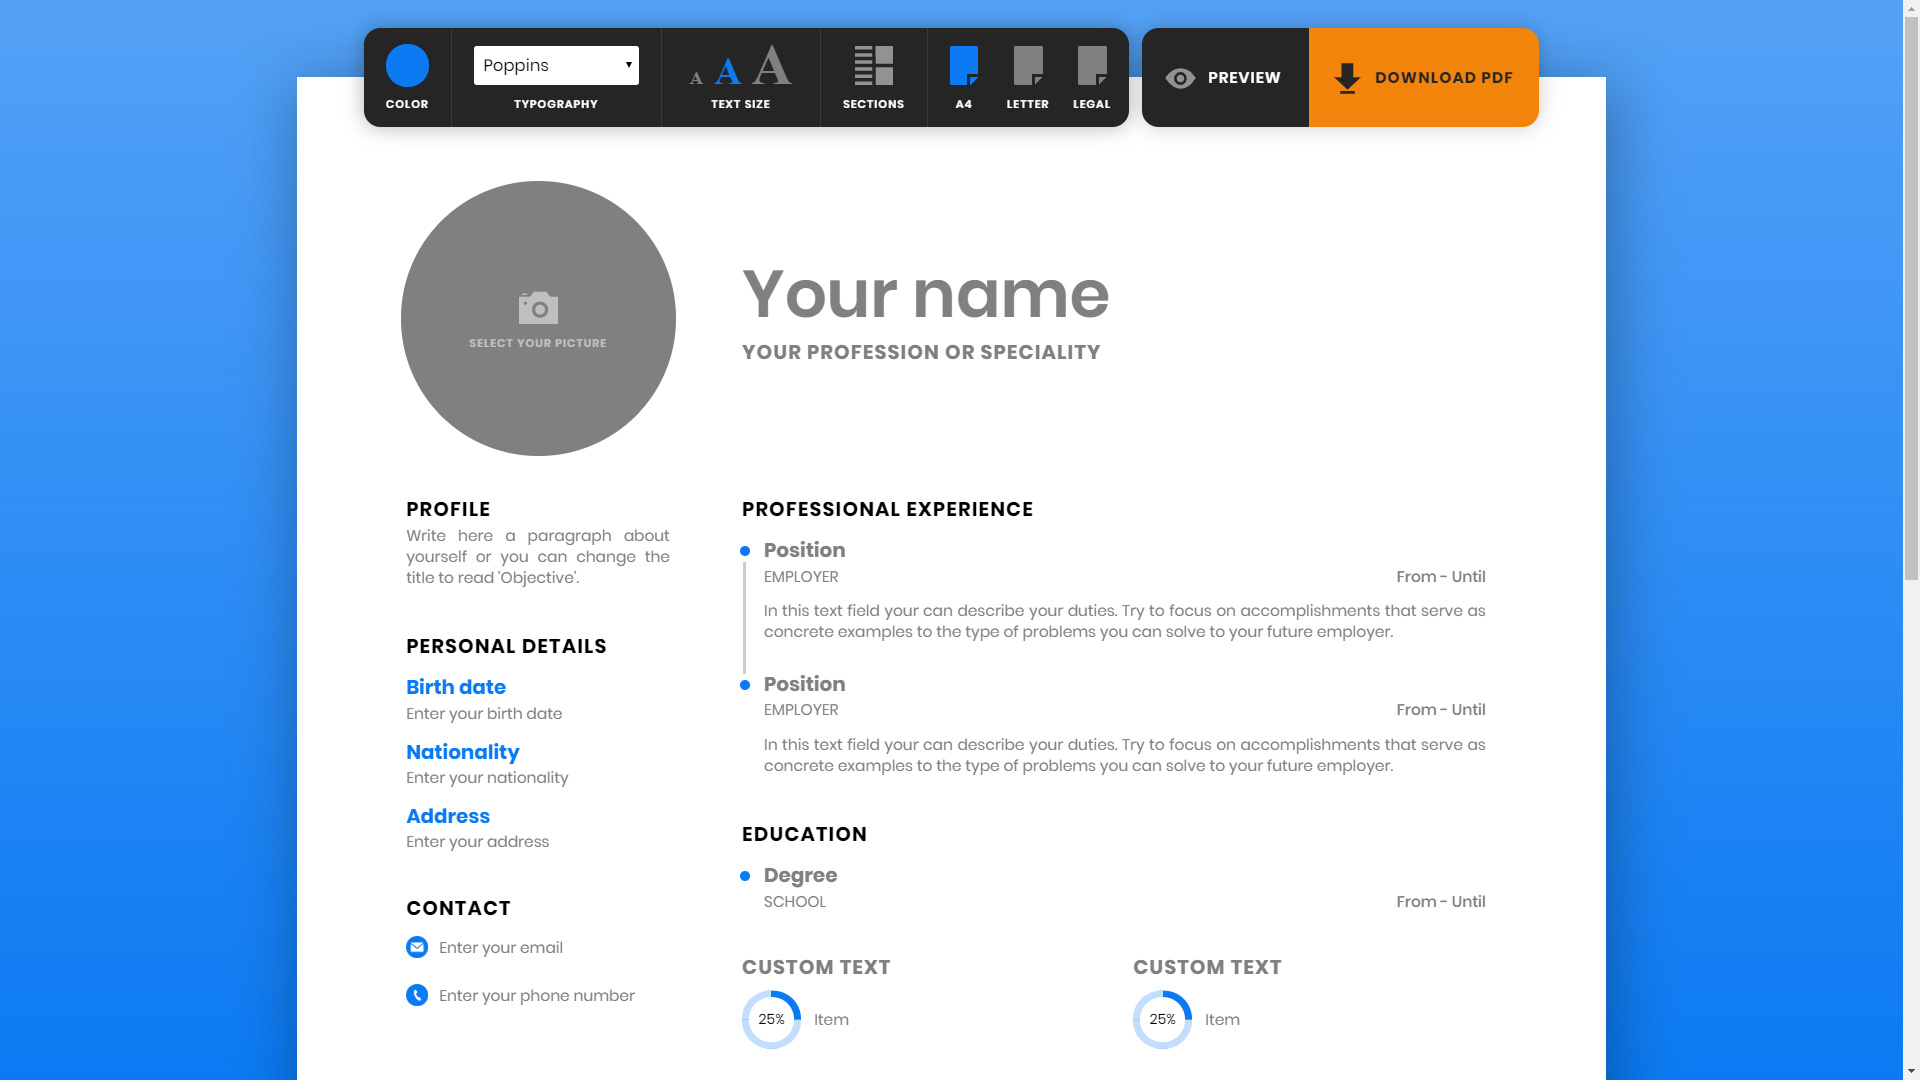1920x1080 pixels.
Task: Click the email envelope icon
Action: tap(417, 947)
